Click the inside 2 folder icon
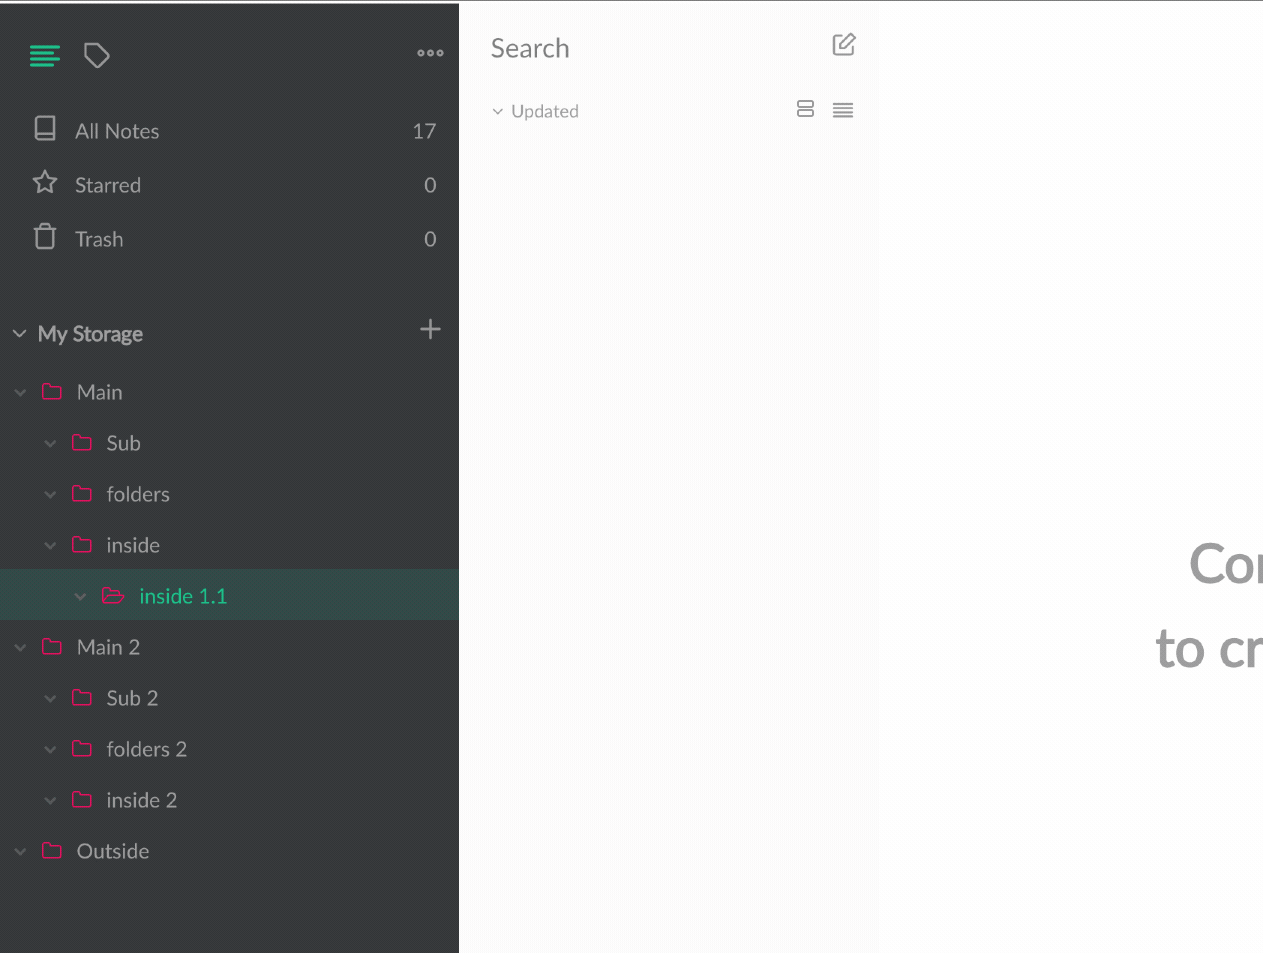 (82, 800)
